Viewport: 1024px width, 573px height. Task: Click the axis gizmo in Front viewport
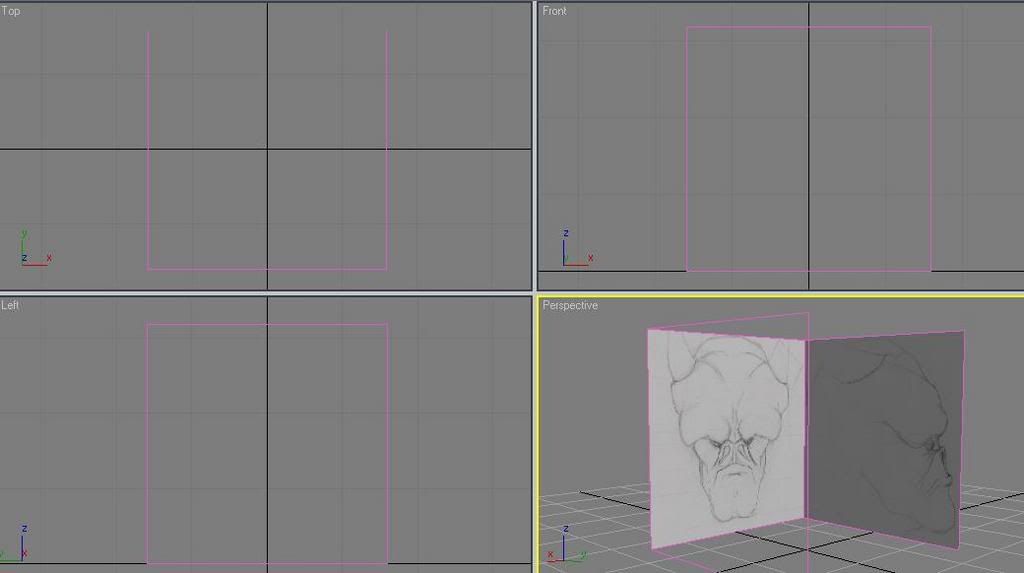pyautogui.click(x=574, y=252)
